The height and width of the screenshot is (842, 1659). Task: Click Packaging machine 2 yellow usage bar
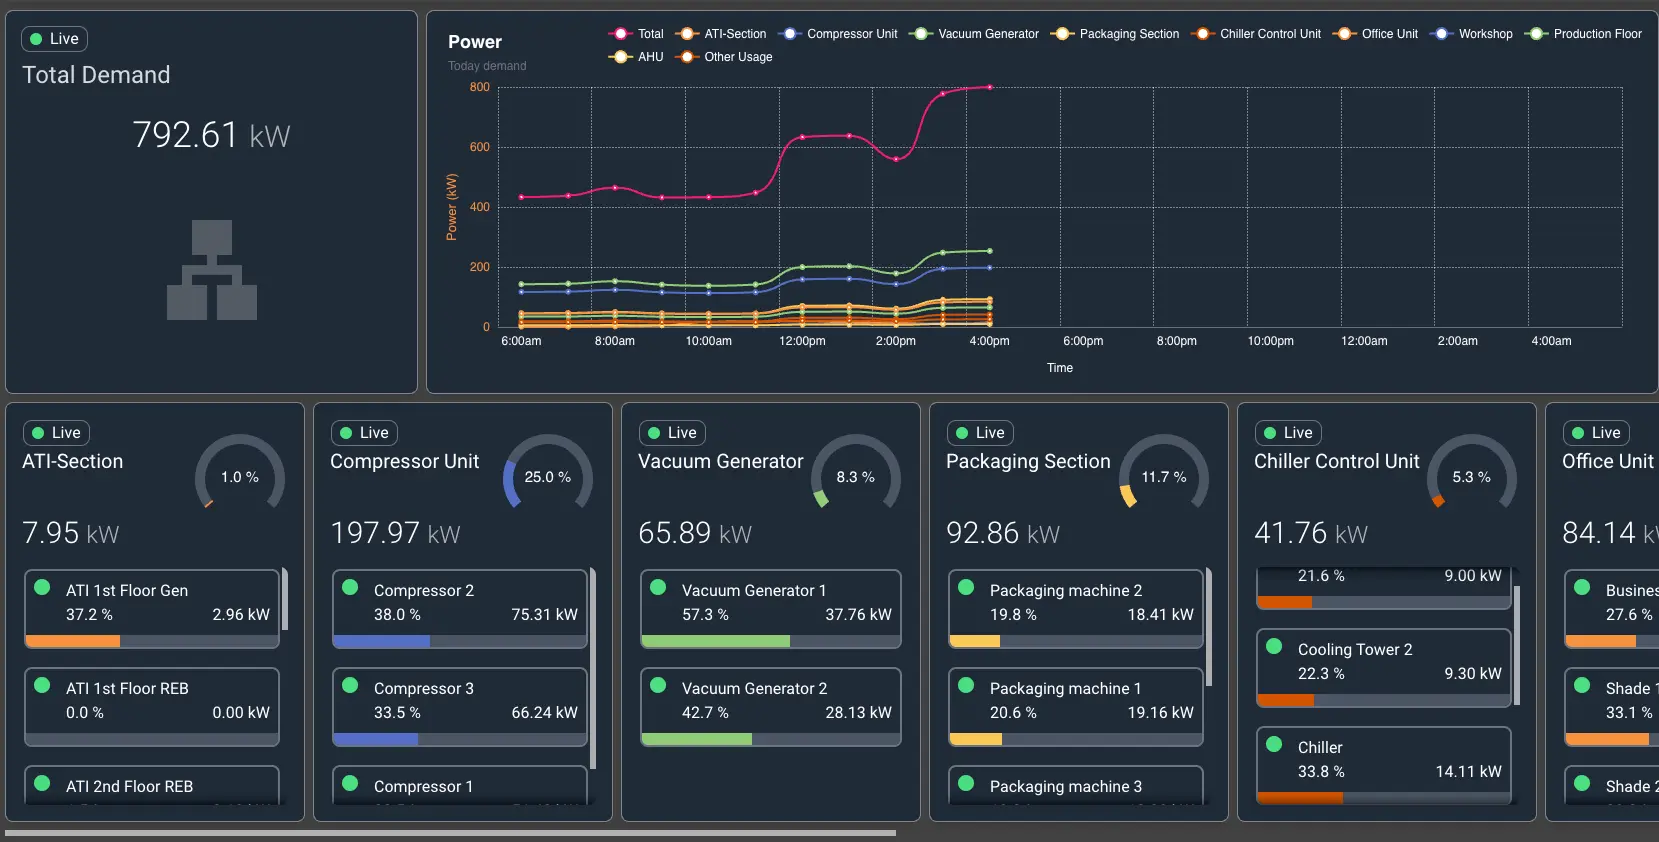[974, 641]
